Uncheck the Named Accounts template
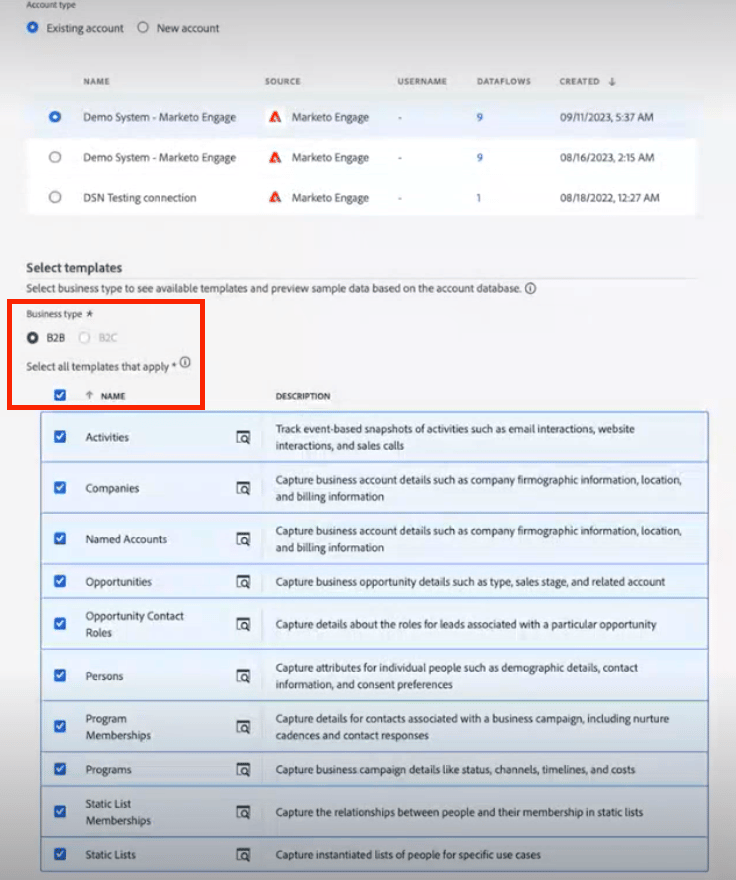Screen dimensions: 736x880 click(x=60, y=539)
